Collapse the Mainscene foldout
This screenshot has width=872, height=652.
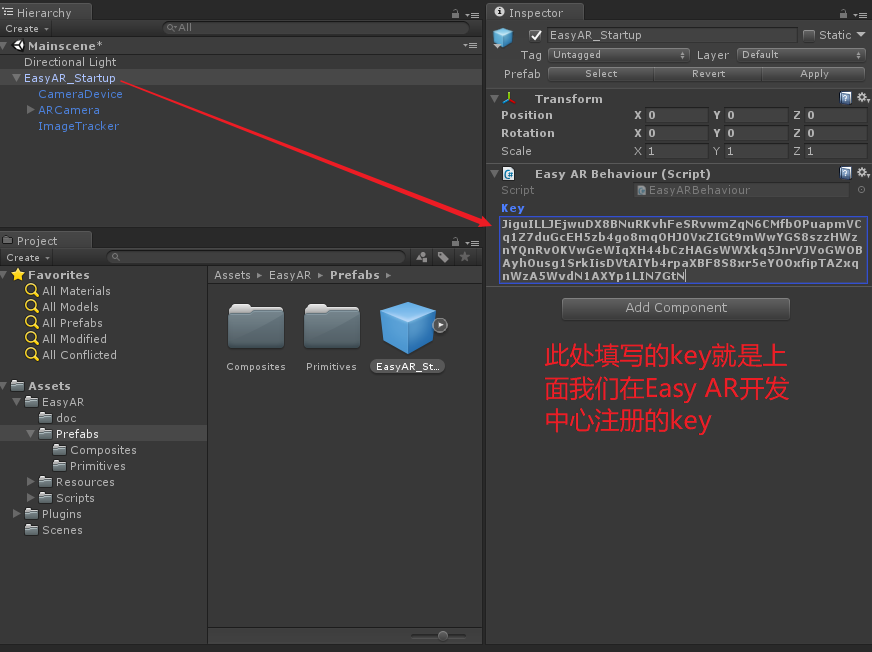[4, 46]
